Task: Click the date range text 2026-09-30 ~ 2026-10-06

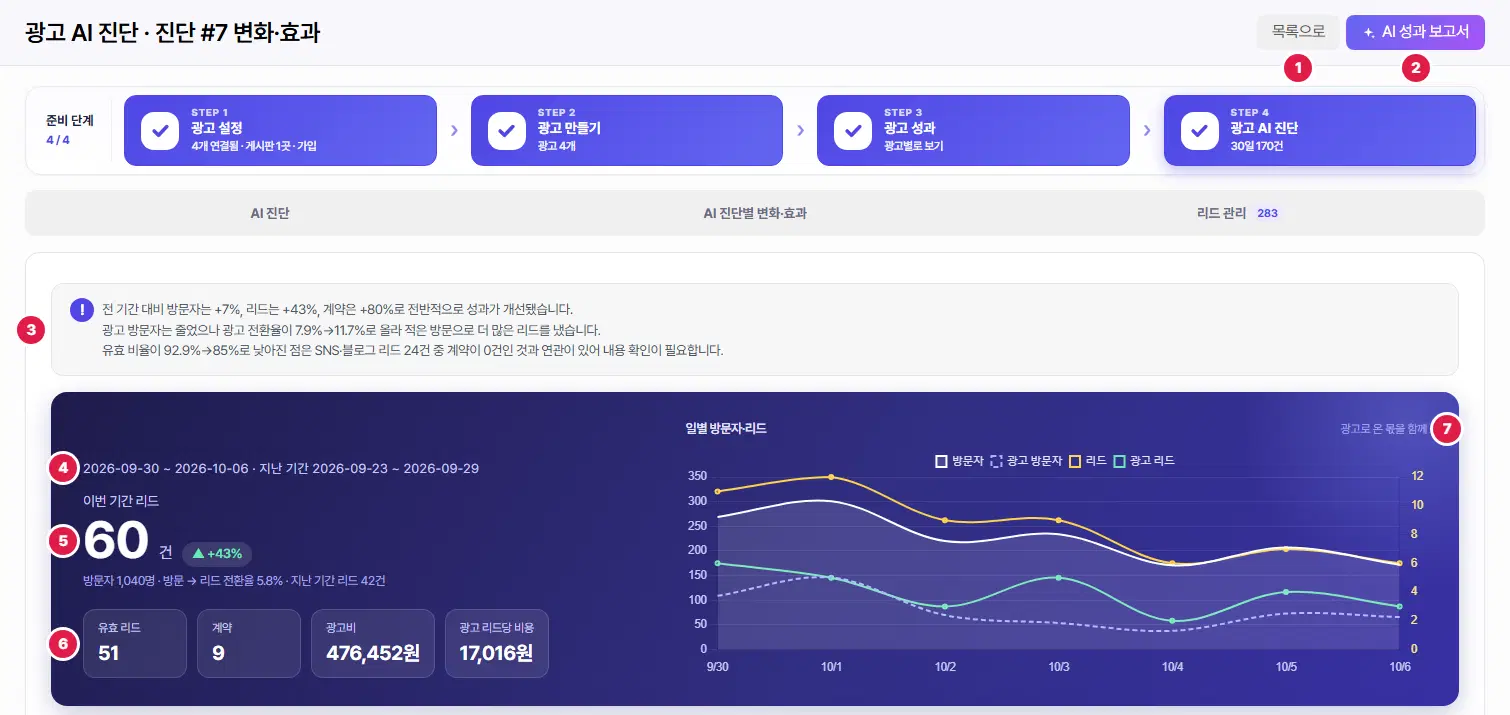Action: [x=167, y=468]
